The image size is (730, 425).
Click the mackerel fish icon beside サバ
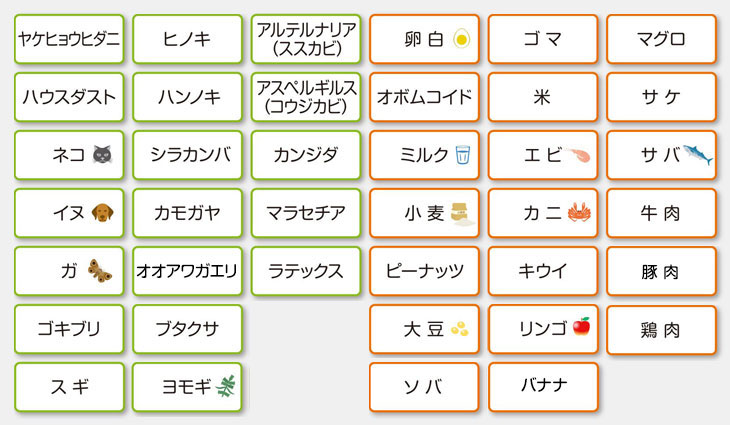[x=698, y=154]
